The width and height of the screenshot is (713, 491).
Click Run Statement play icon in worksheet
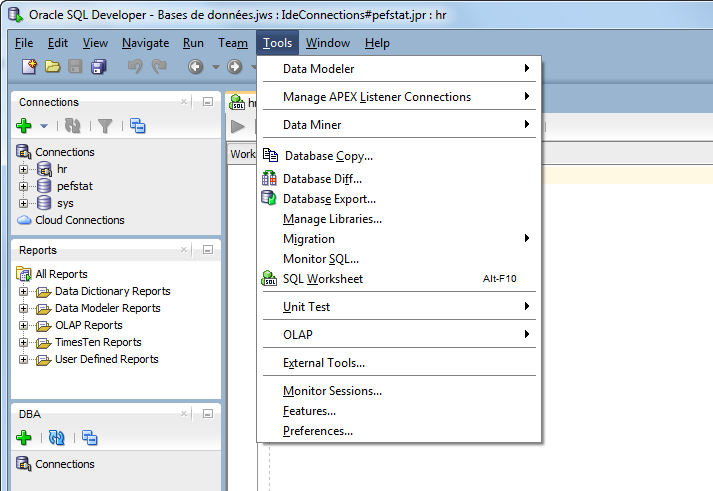point(237,126)
